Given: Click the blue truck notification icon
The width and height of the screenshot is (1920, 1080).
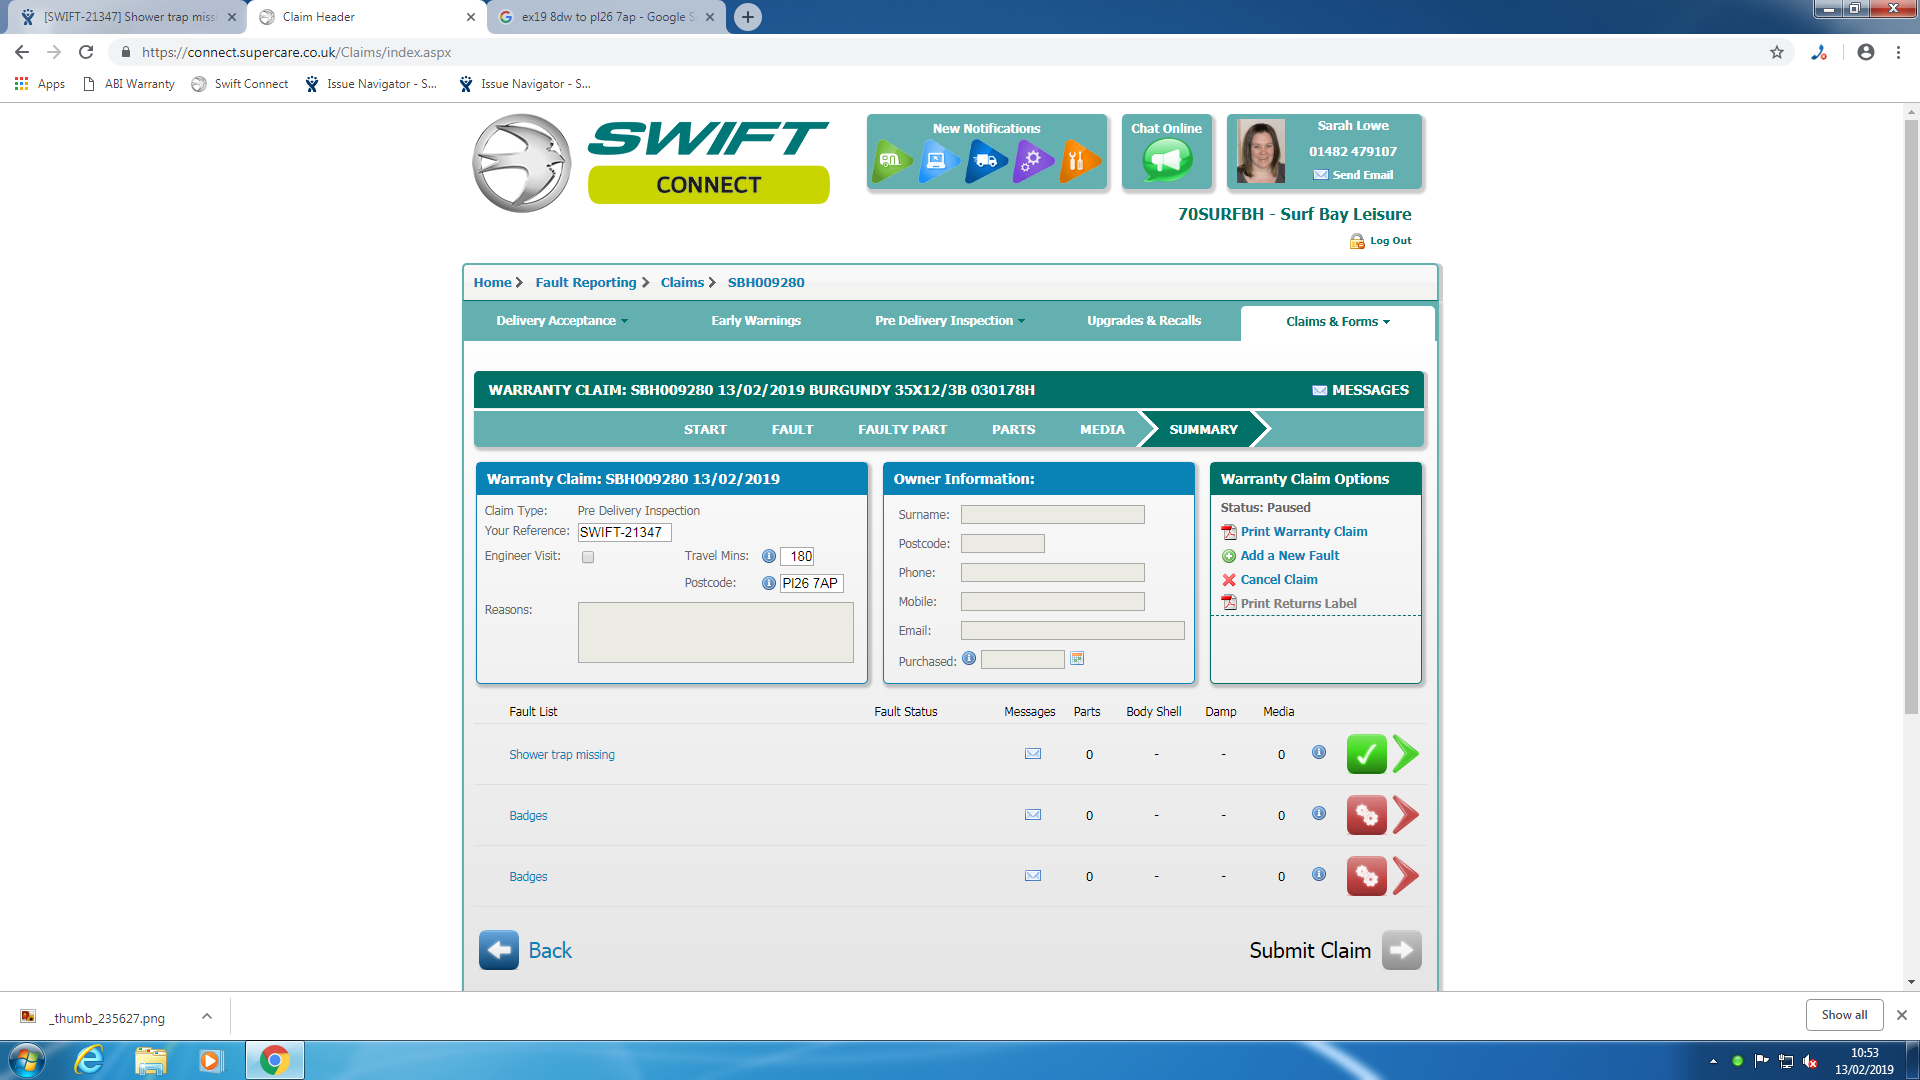Looking at the screenshot, I should [x=986, y=160].
